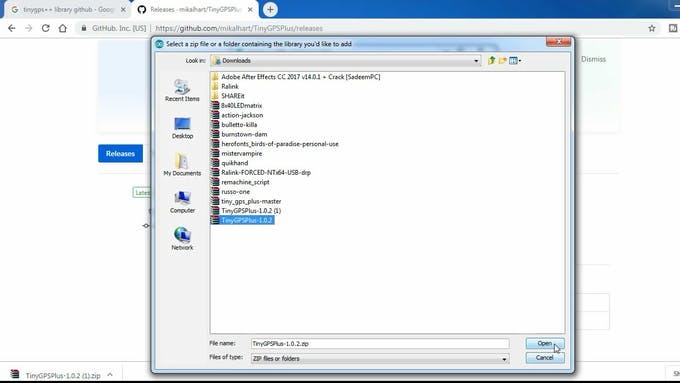This screenshot has width=680, height=383.
Task: Select the bulletto-killa archive
Action: (x=234, y=124)
